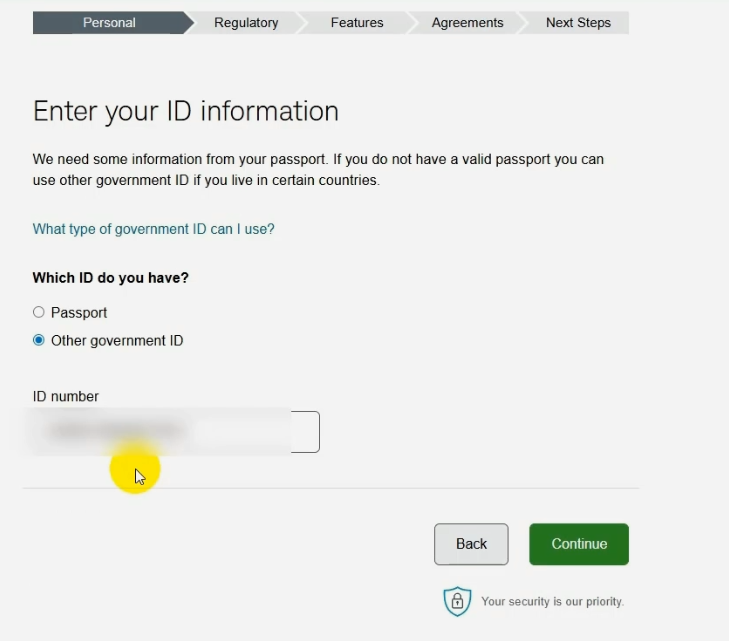Viewport: 729px width, 641px height.
Task: Go to the Personal step tab
Action: click(109, 23)
